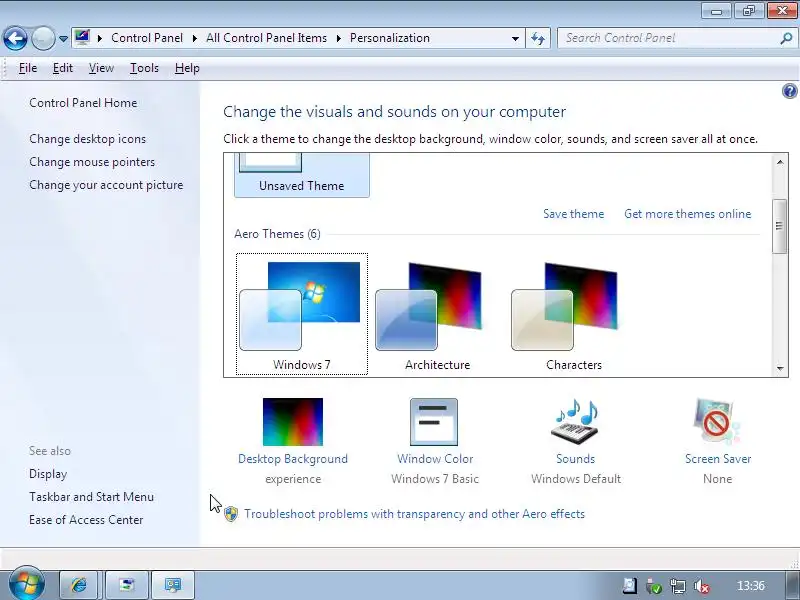Click All Control Panel Items breadcrumb
Image resolution: width=800 pixels, height=600 pixels.
[x=266, y=38]
